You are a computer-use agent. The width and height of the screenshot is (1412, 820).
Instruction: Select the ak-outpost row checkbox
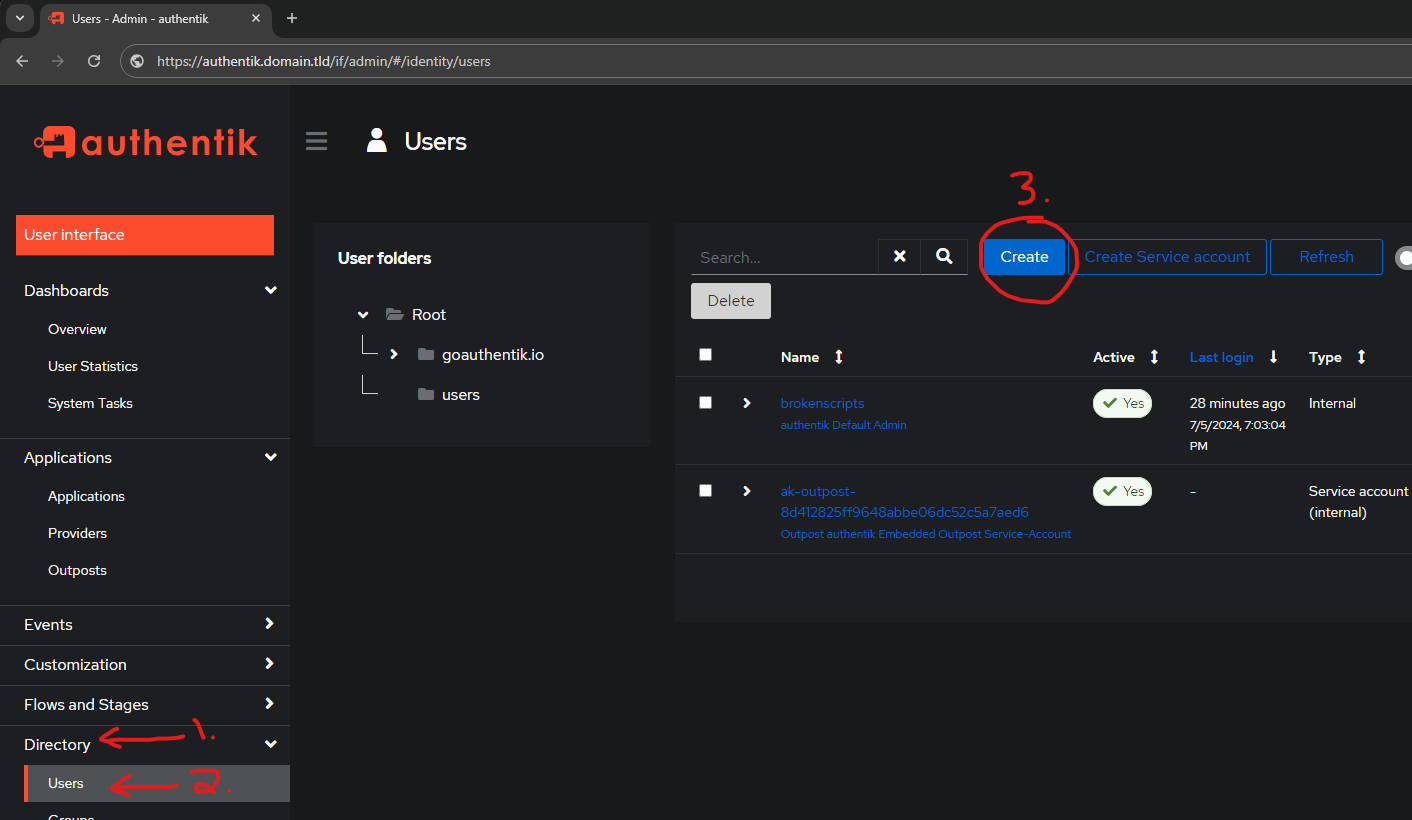[x=705, y=490]
